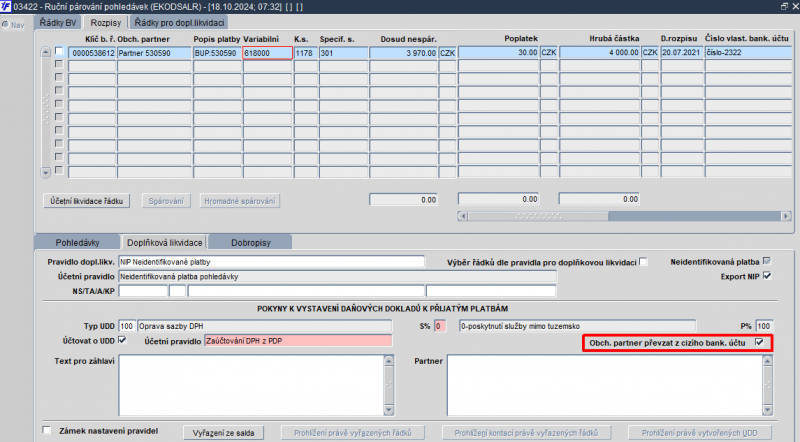Click bank account cell číslo-2322

pyautogui.click(x=748, y=52)
